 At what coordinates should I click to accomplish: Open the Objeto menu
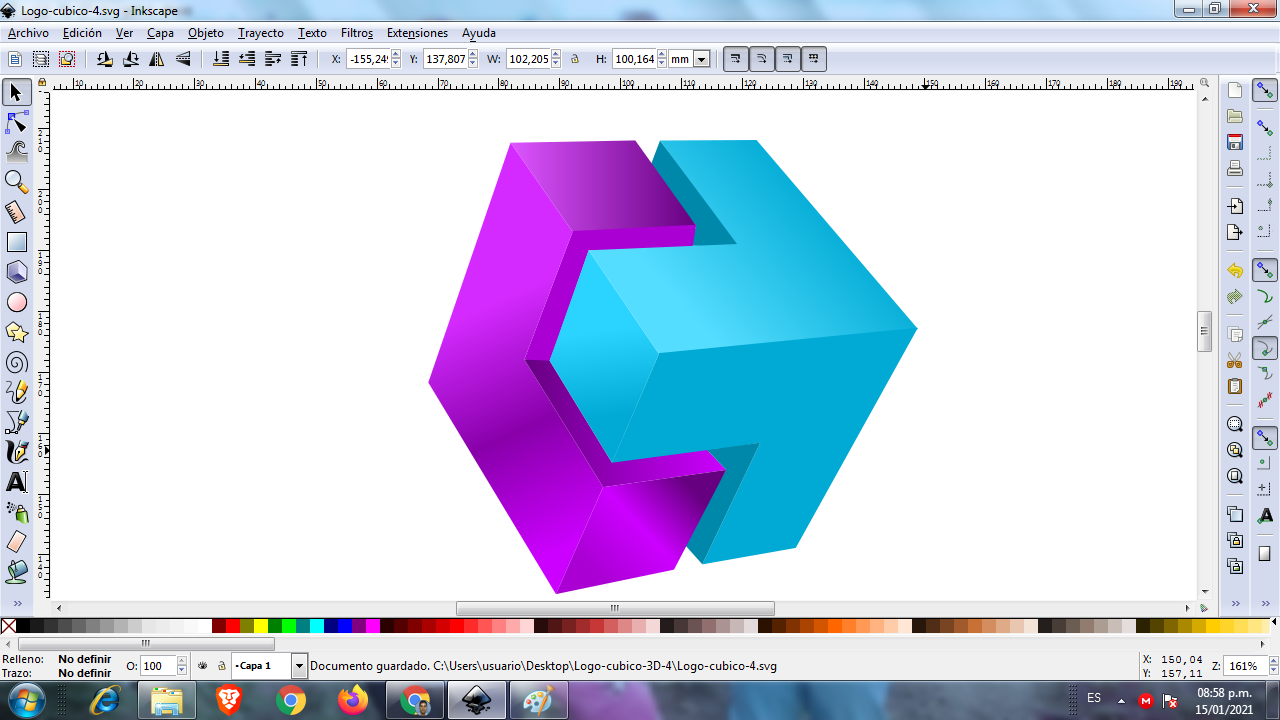point(206,33)
